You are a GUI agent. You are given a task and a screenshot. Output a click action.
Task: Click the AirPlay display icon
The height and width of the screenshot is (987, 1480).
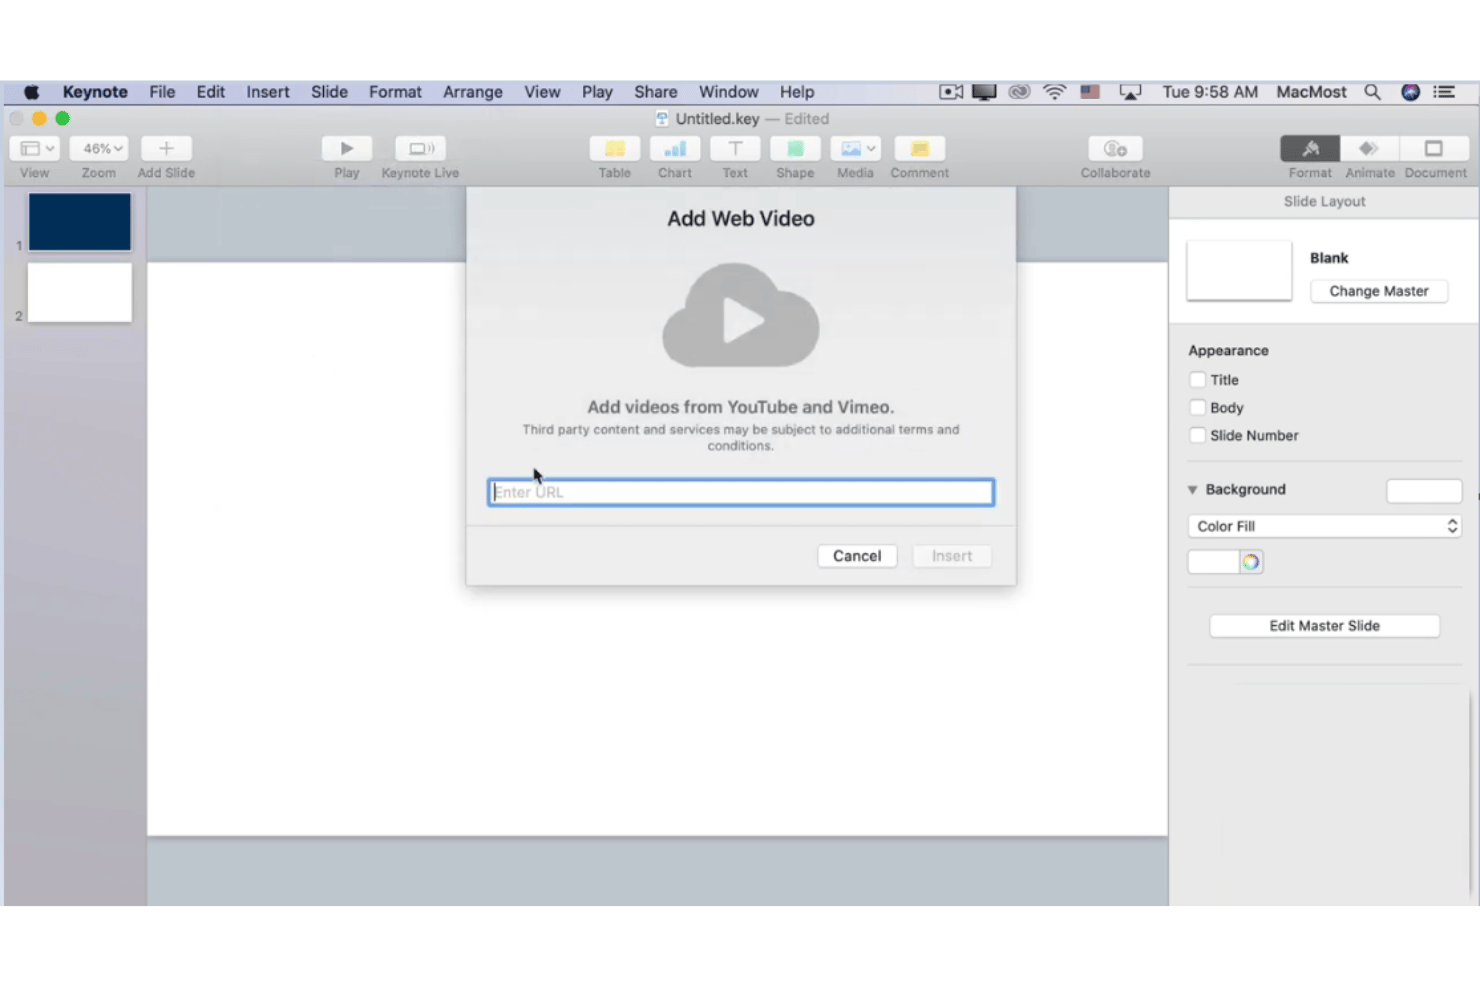(x=1130, y=92)
